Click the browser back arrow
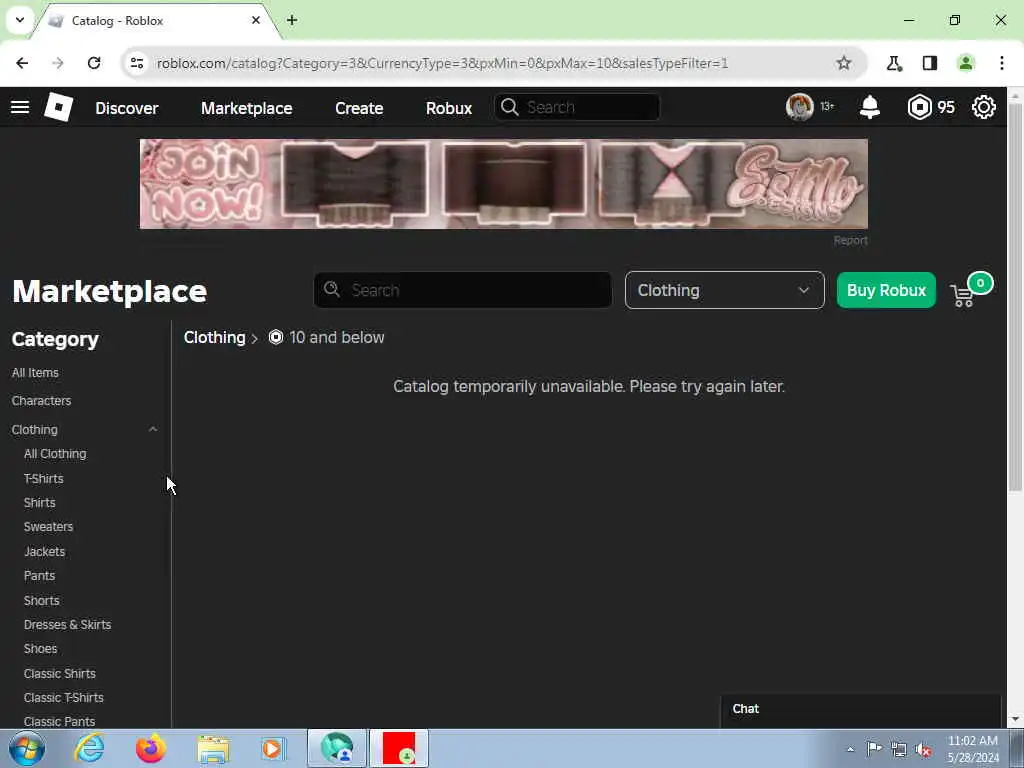This screenshot has width=1024, height=768. [22, 63]
